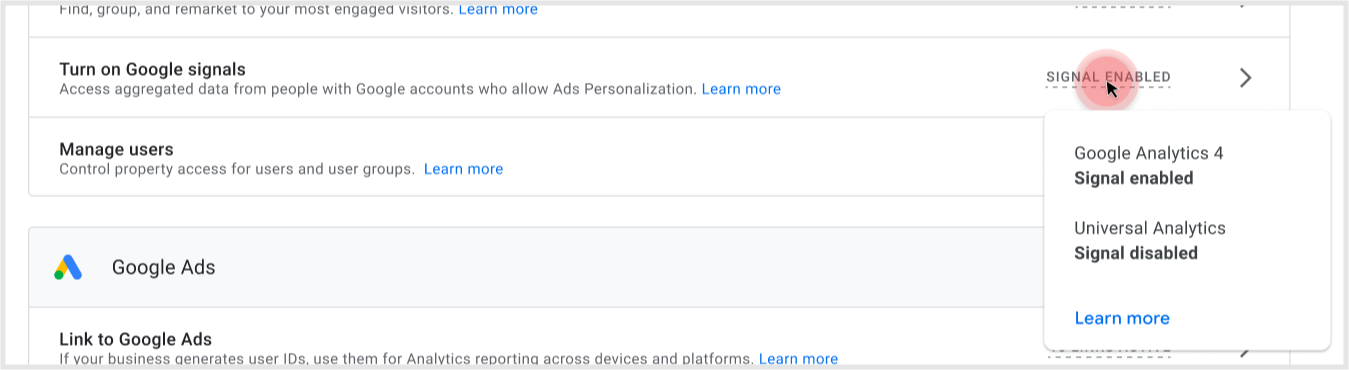This screenshot has height=370, width=1349.
Task: Open Learn more beside Ads Personalization text
Action: 741,89
